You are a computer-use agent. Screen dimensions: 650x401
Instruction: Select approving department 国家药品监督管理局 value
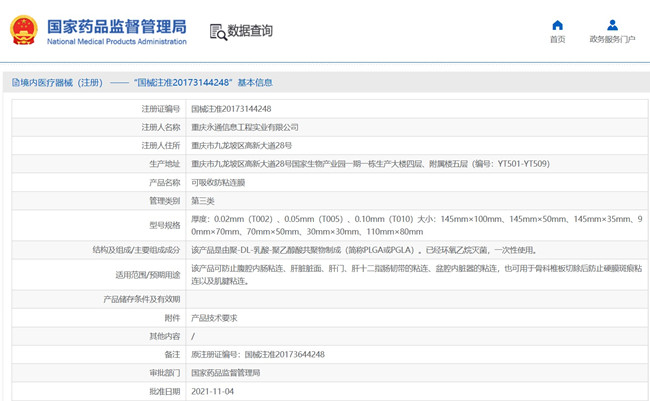[226, 373]
